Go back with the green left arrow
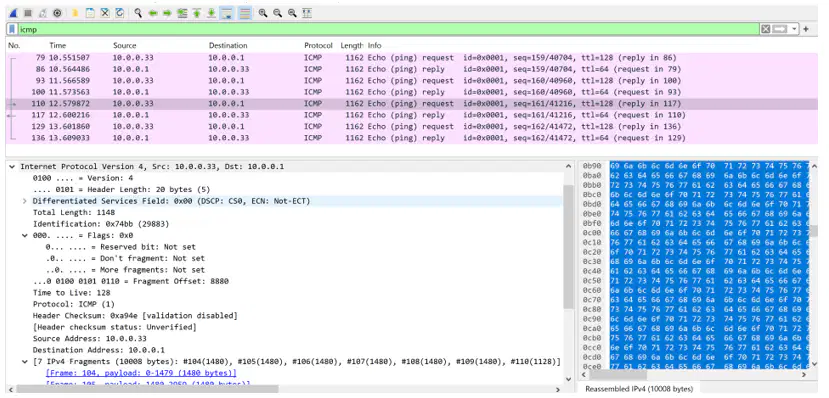 coord(153,13)
